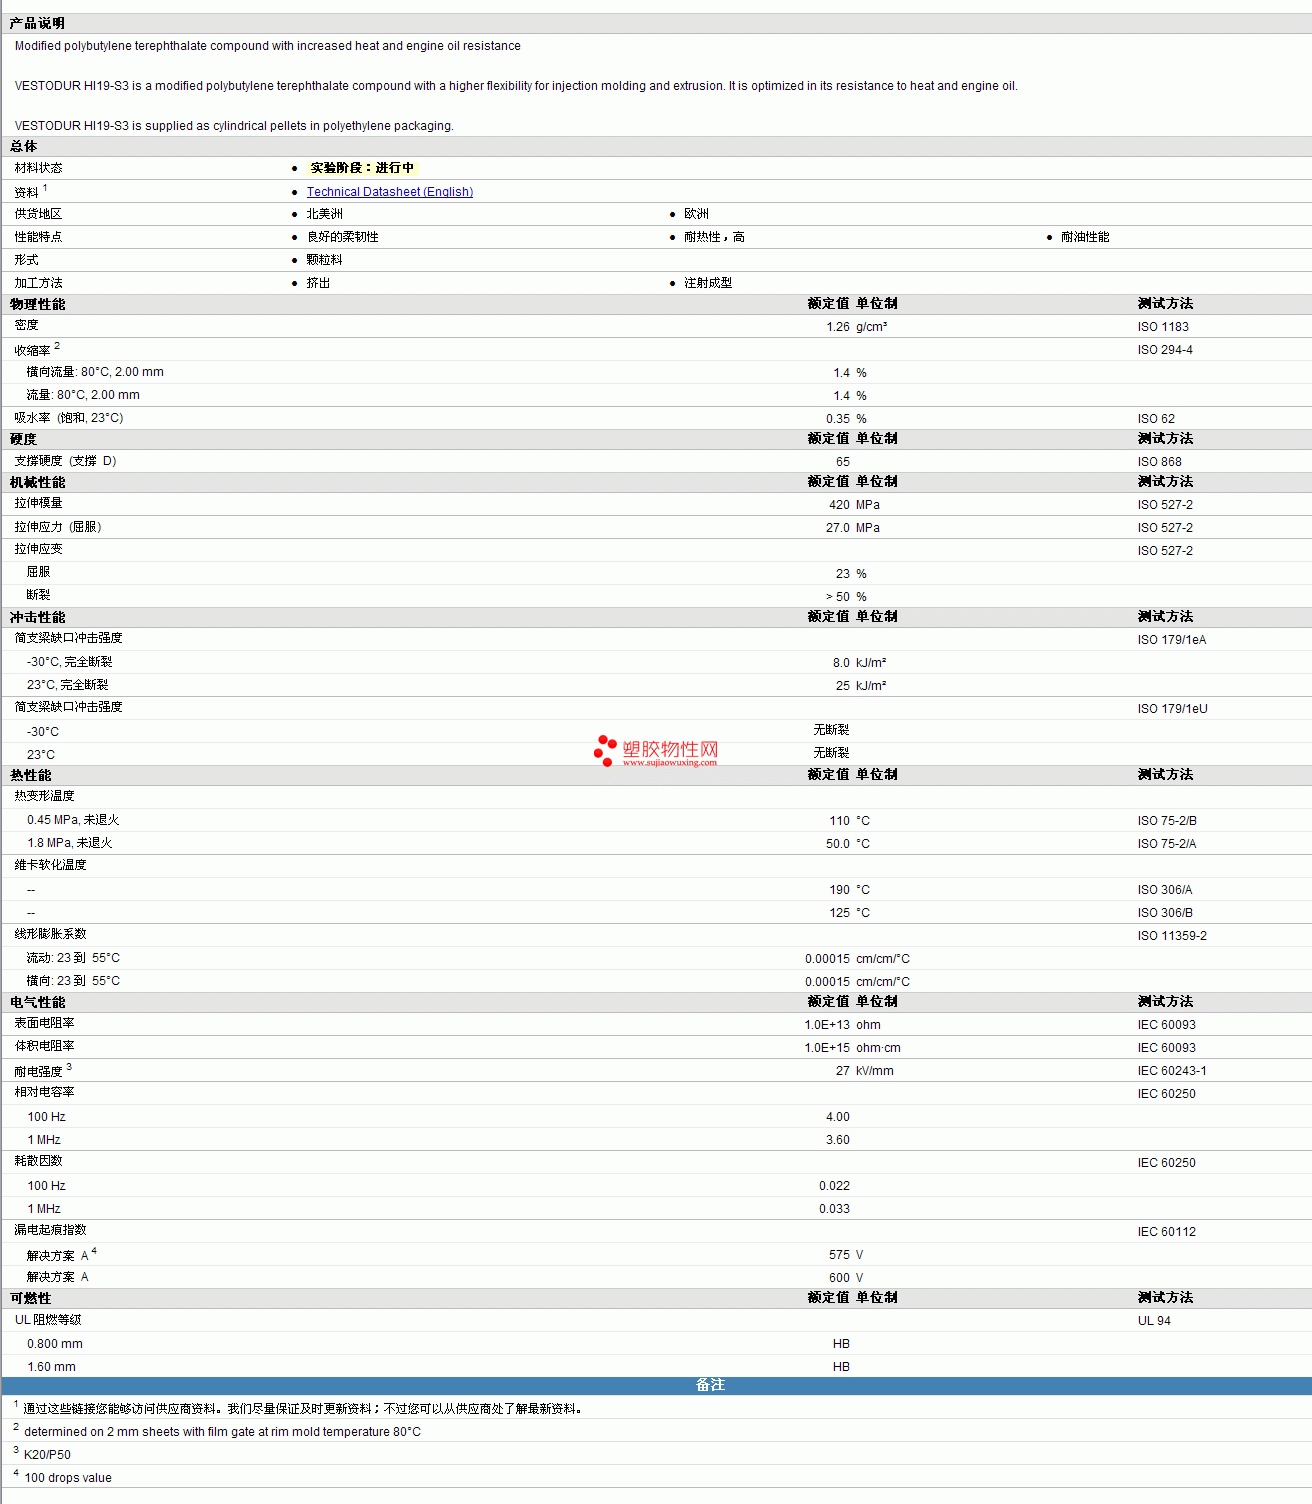The width and height of the screenshot is (1312, 1504).
Task: Select the 实验阶段：进行中 status text
Action: point(361,168)
